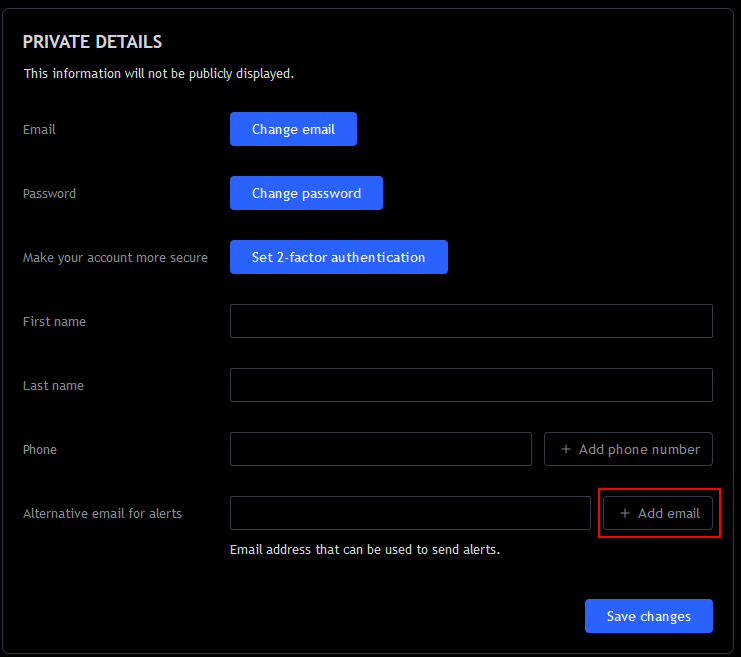Open the Change password dialog
741x657 pixels.
point(306,193)
